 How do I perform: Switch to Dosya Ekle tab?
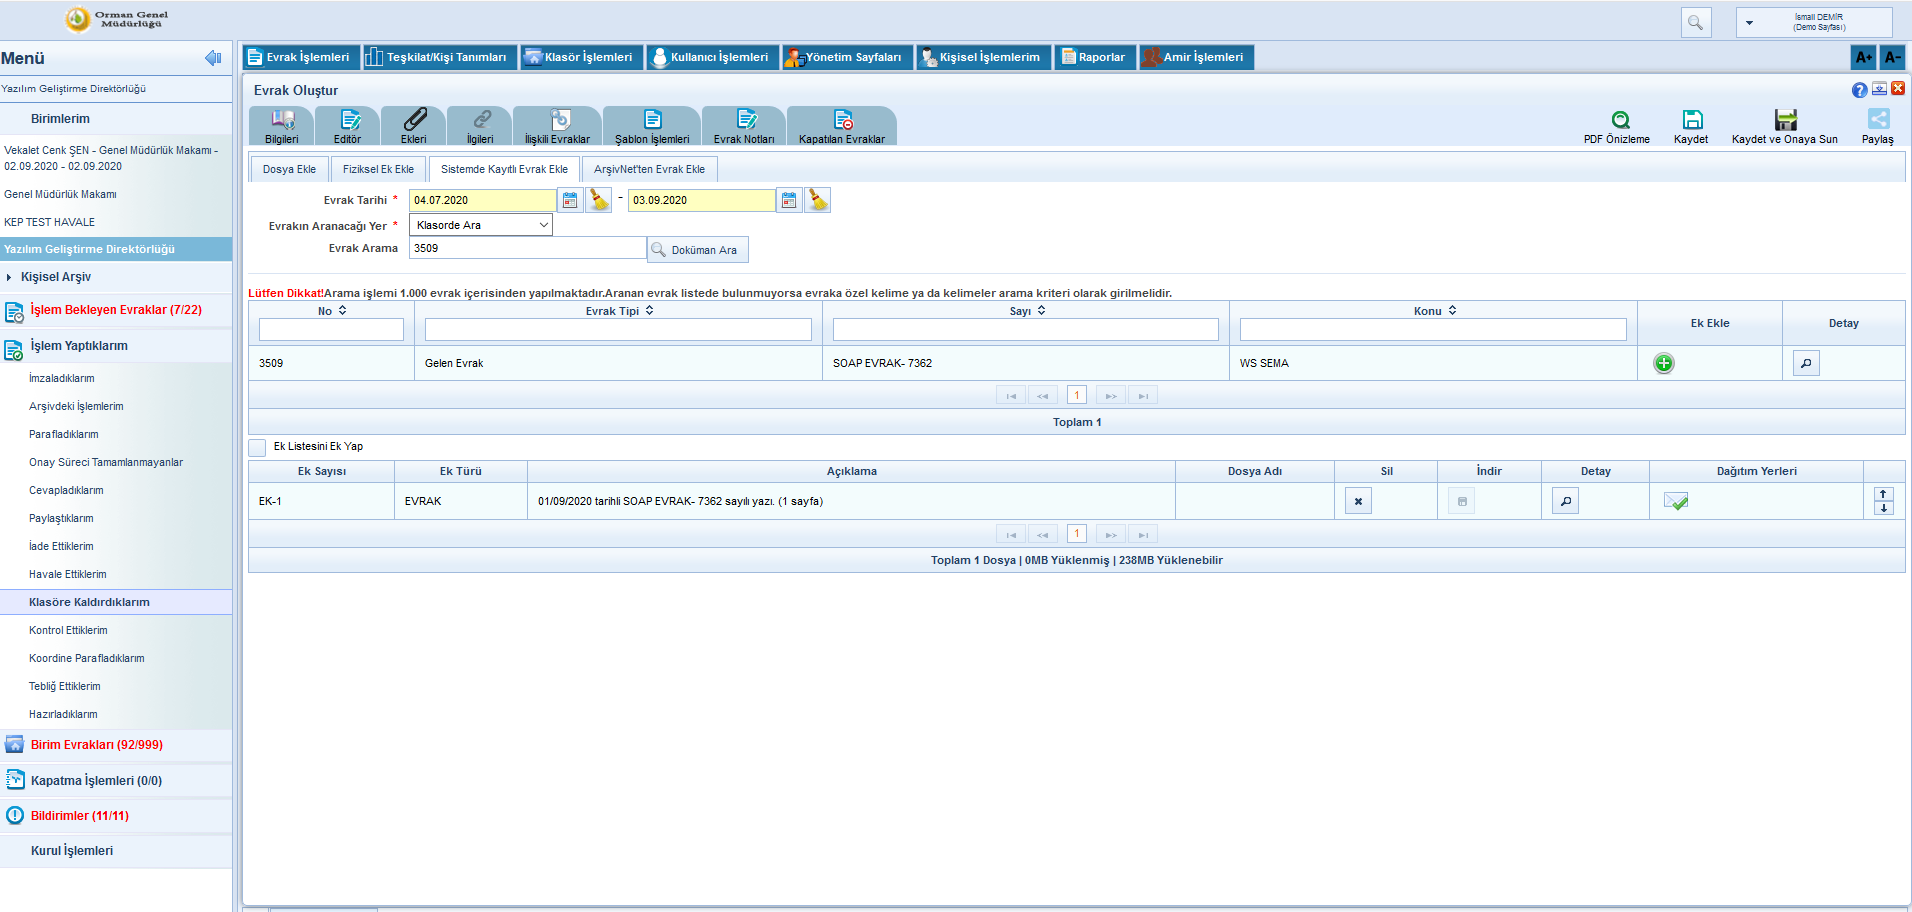(x=289, y=170)
